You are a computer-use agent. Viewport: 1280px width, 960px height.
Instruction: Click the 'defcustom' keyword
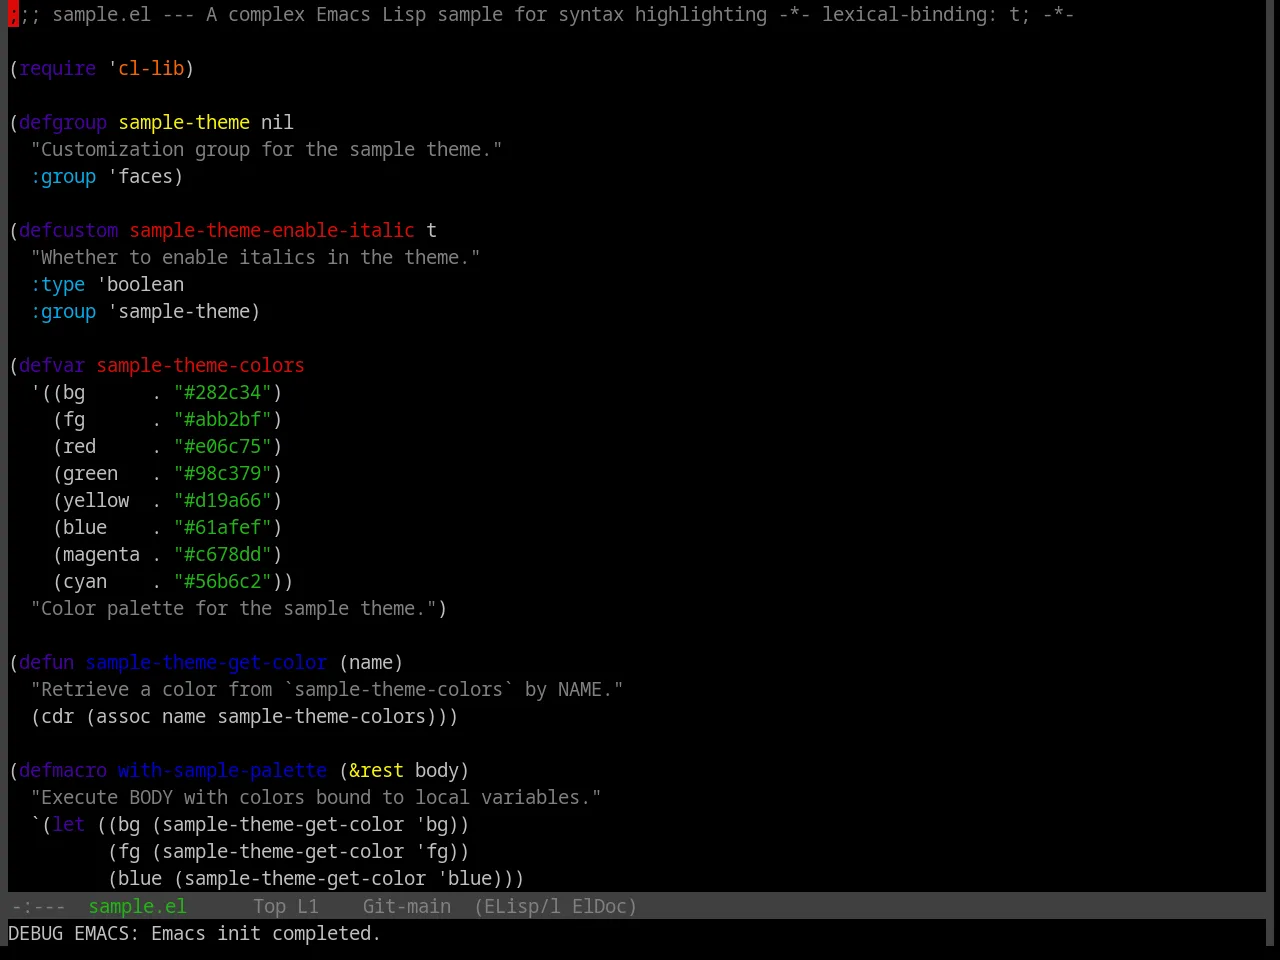pyautogui.click(x=68, y=230)
